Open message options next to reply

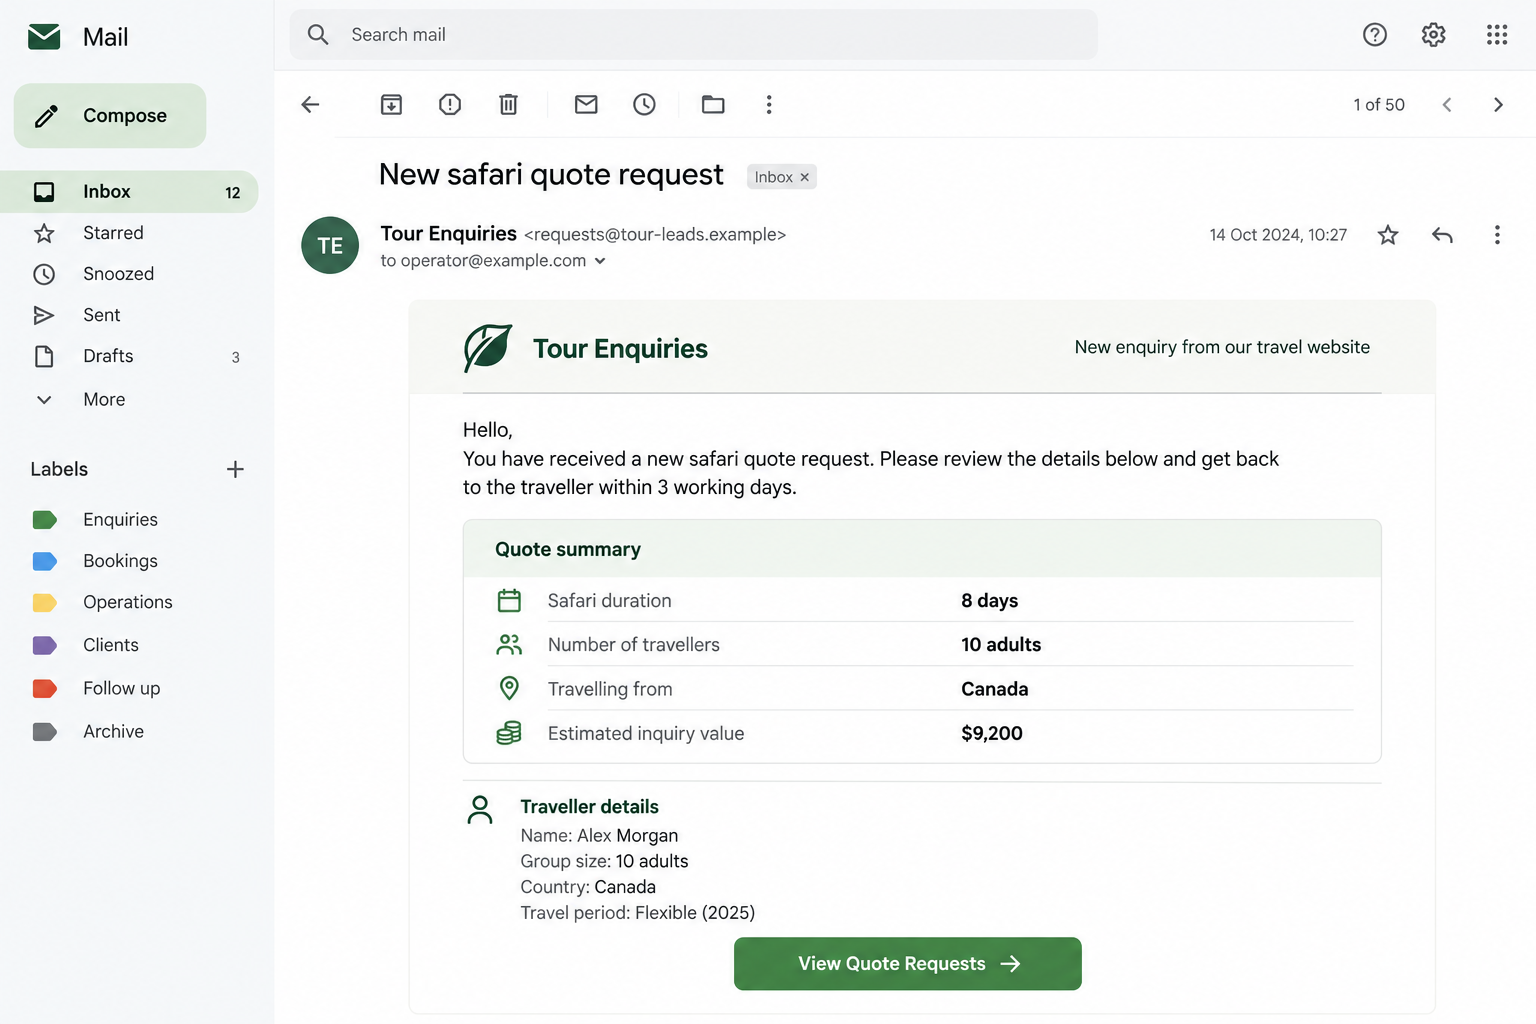(1497, 235)
